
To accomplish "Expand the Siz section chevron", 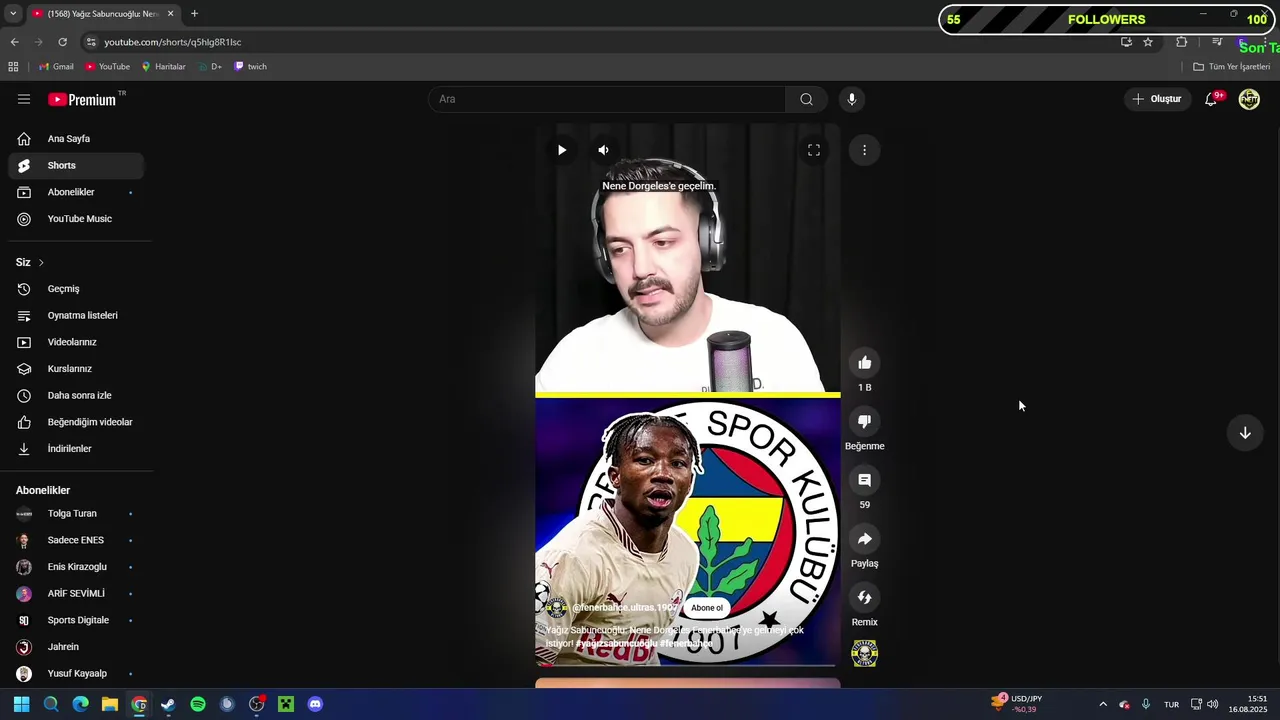I will click(x=41, y=263).
